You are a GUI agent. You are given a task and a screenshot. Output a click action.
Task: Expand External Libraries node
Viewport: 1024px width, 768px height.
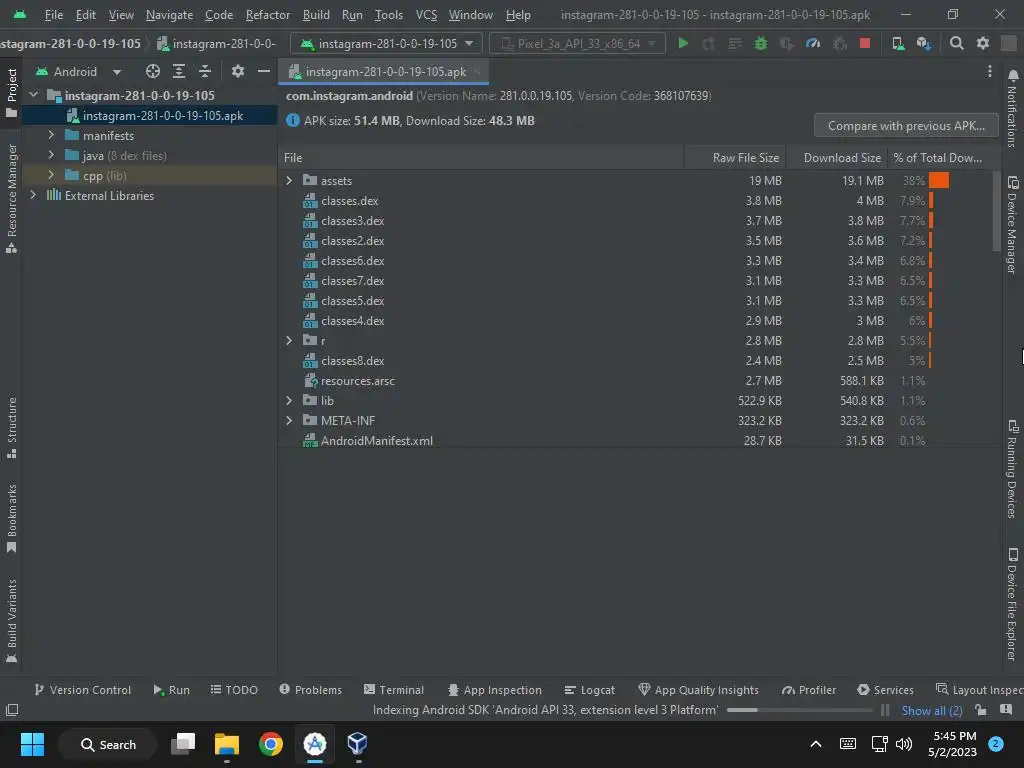[x=33, y=195]
